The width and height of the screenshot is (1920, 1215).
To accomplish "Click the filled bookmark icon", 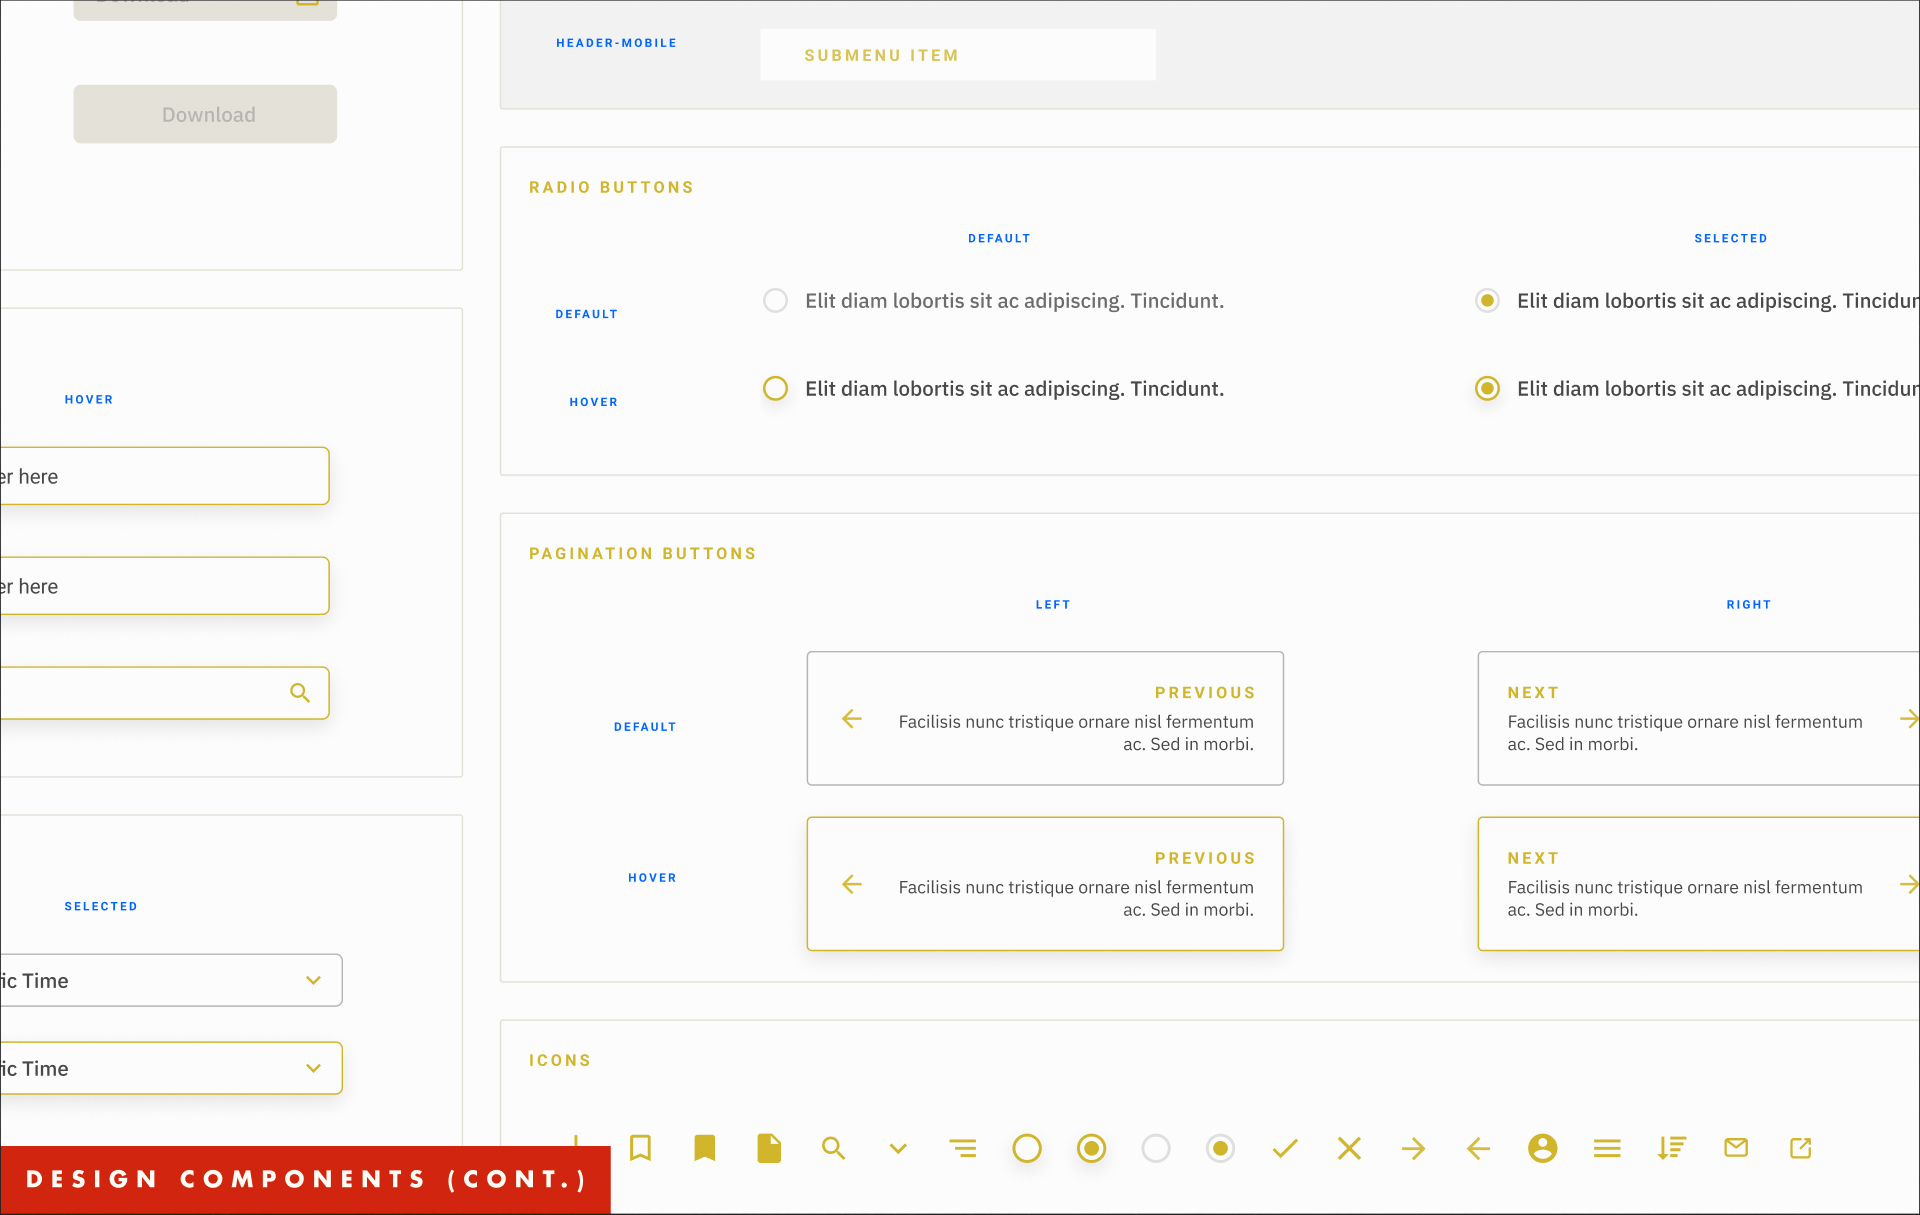I will tap(705, 1148).
